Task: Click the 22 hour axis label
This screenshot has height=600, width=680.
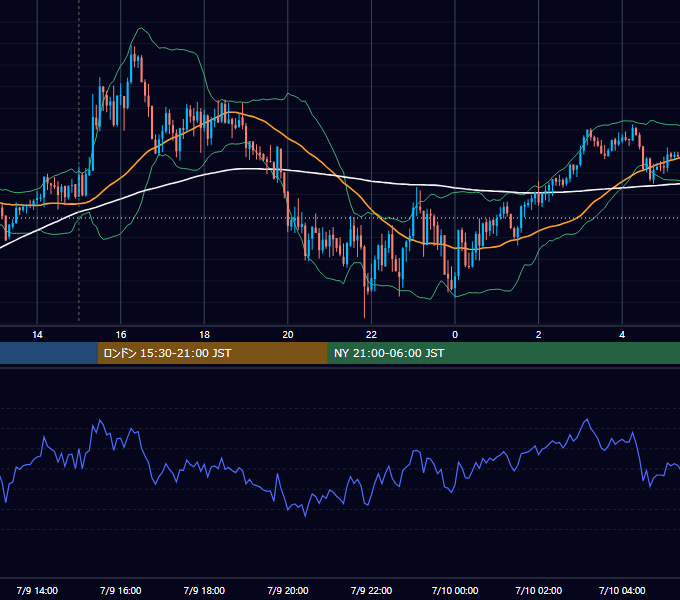Action: [371, 335]
